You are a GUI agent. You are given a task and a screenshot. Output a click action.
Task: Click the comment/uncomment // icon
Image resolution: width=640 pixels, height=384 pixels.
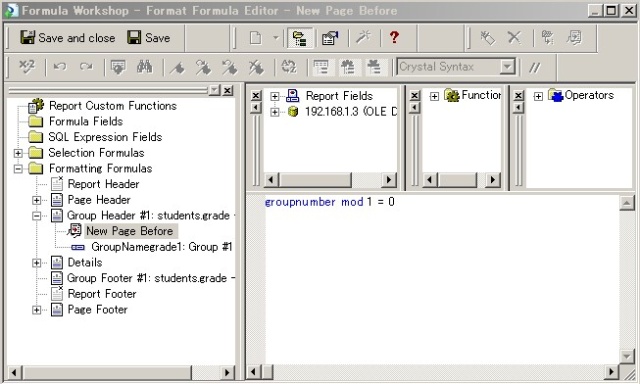pos(534,67)
